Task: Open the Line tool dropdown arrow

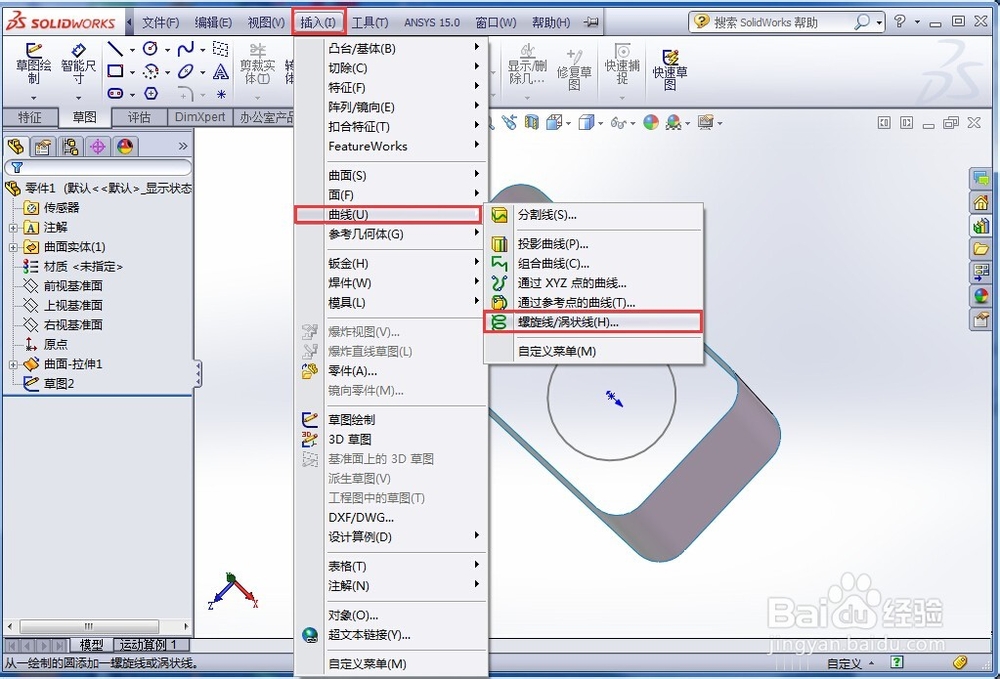Action: tap(132, 50)
